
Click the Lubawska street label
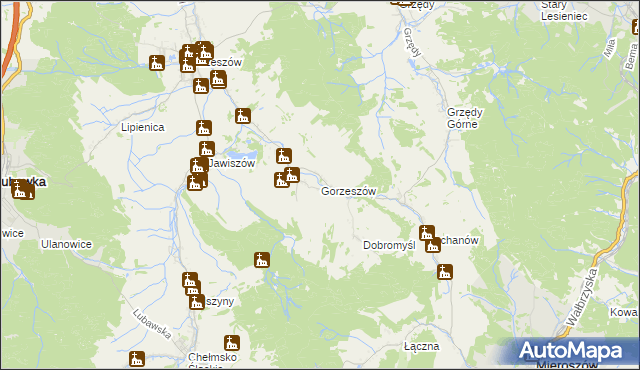[x=152, y=324]
